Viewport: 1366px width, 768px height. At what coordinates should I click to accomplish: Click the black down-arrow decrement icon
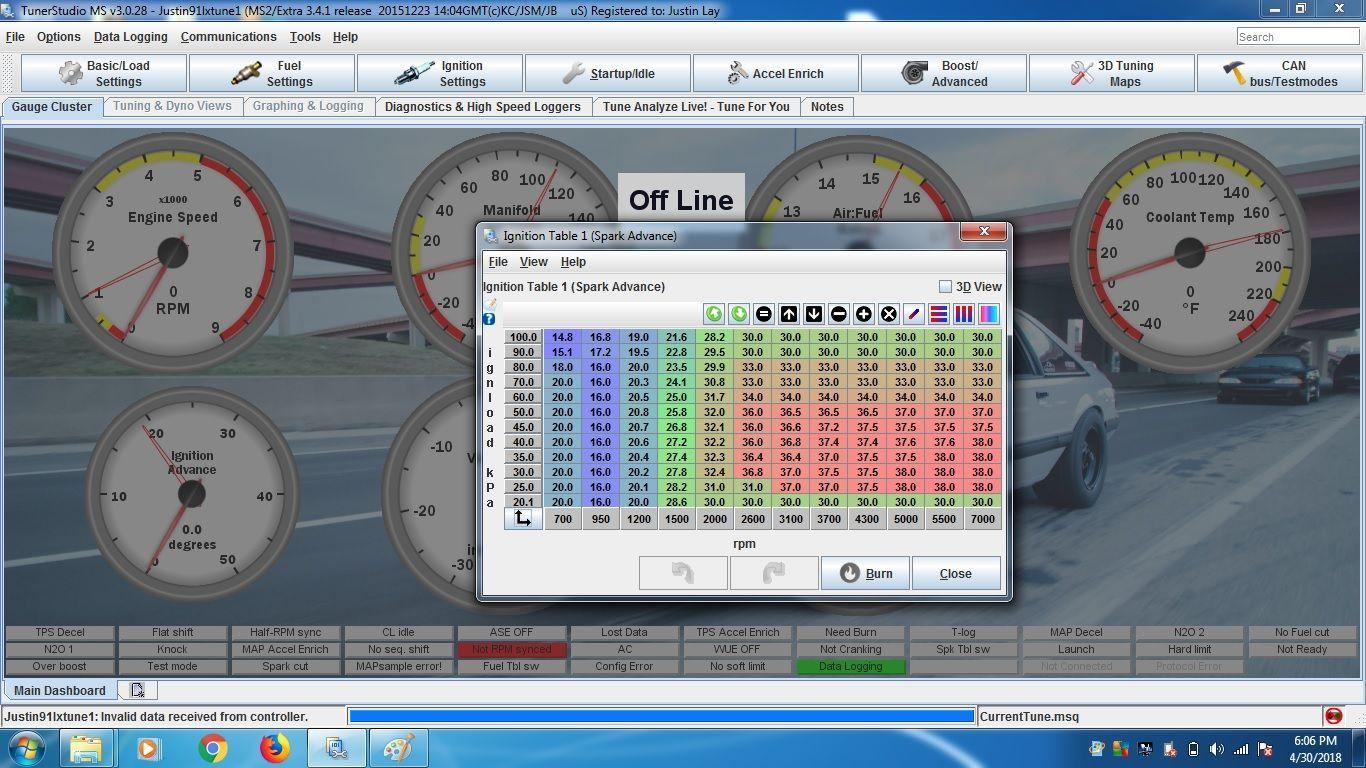click(814, 314)
